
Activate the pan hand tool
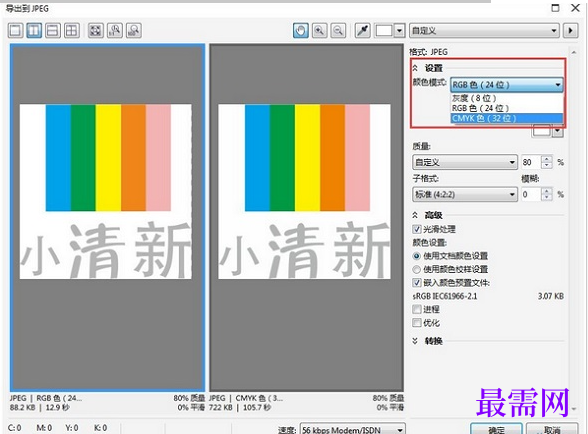[x=301, y=30]
